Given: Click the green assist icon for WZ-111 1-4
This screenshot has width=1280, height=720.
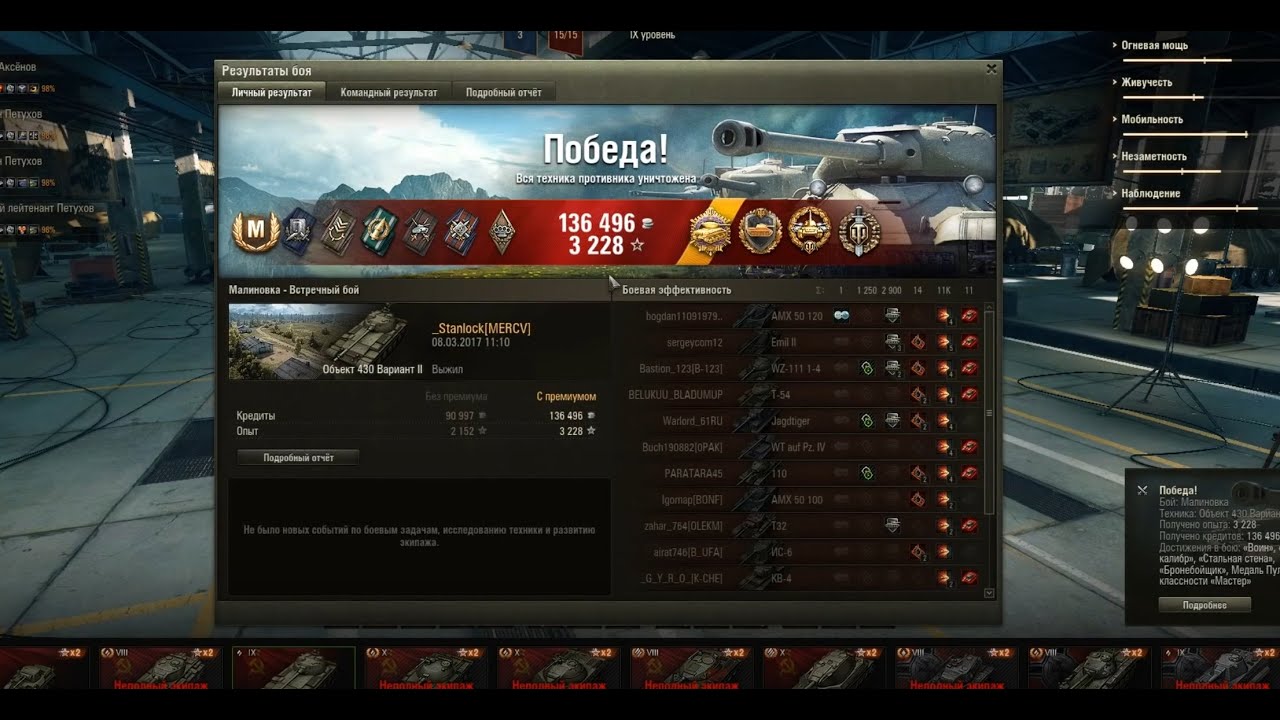Looking at the screenshot, I should tap(867, 368).
